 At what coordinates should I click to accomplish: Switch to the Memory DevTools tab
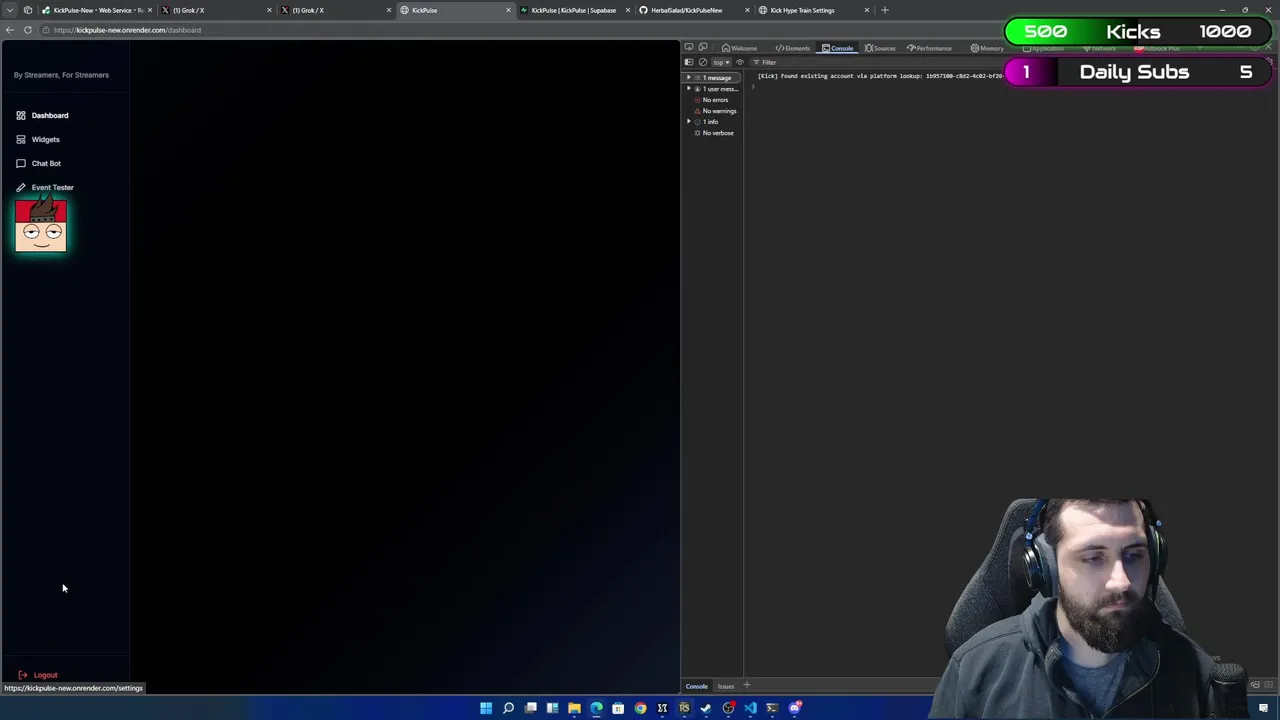coord(986,48)
